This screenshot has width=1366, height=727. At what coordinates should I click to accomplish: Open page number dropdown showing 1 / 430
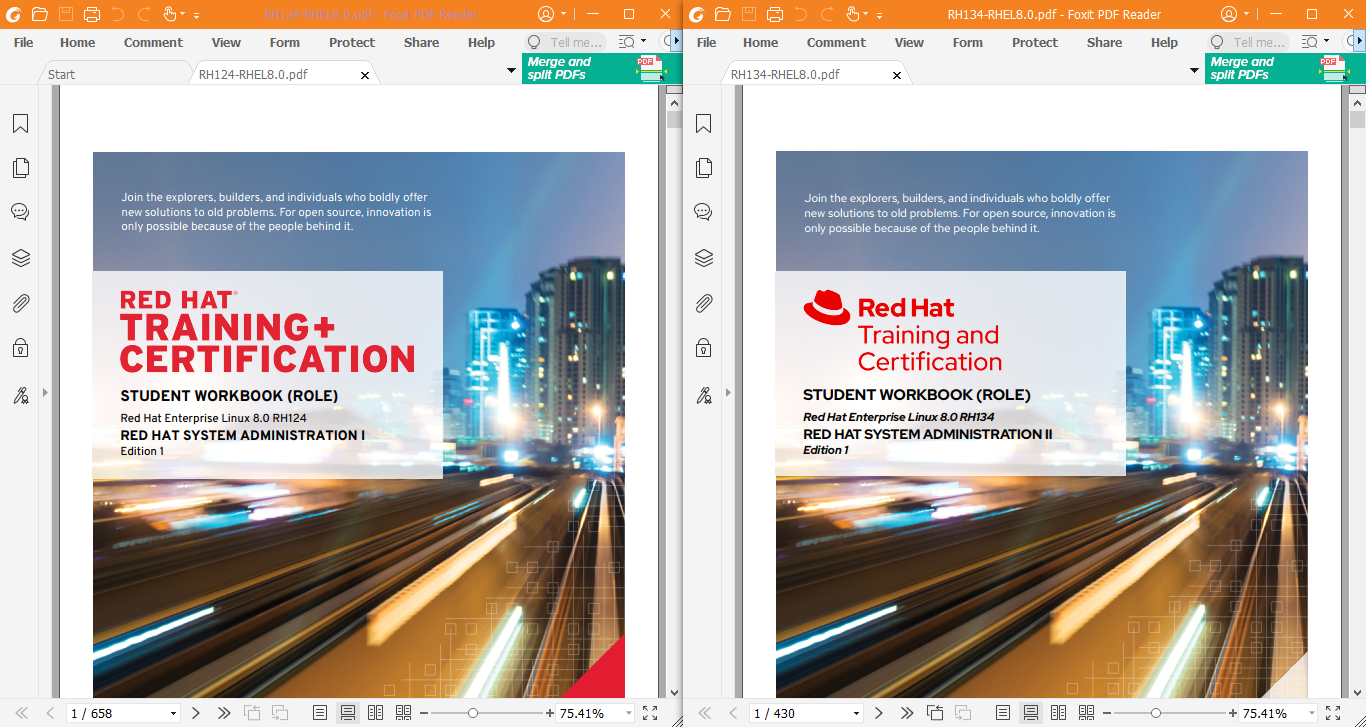tap(856, 714)
